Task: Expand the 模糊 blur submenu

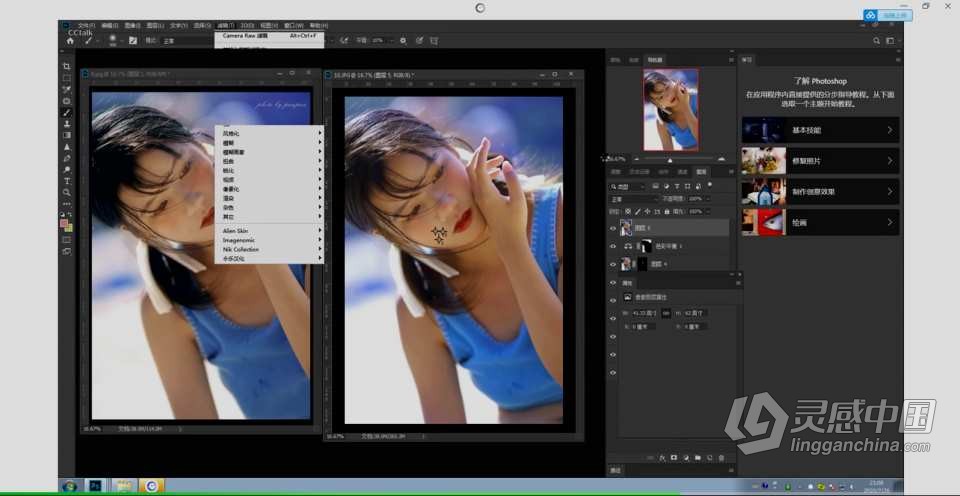Action: 269,143
